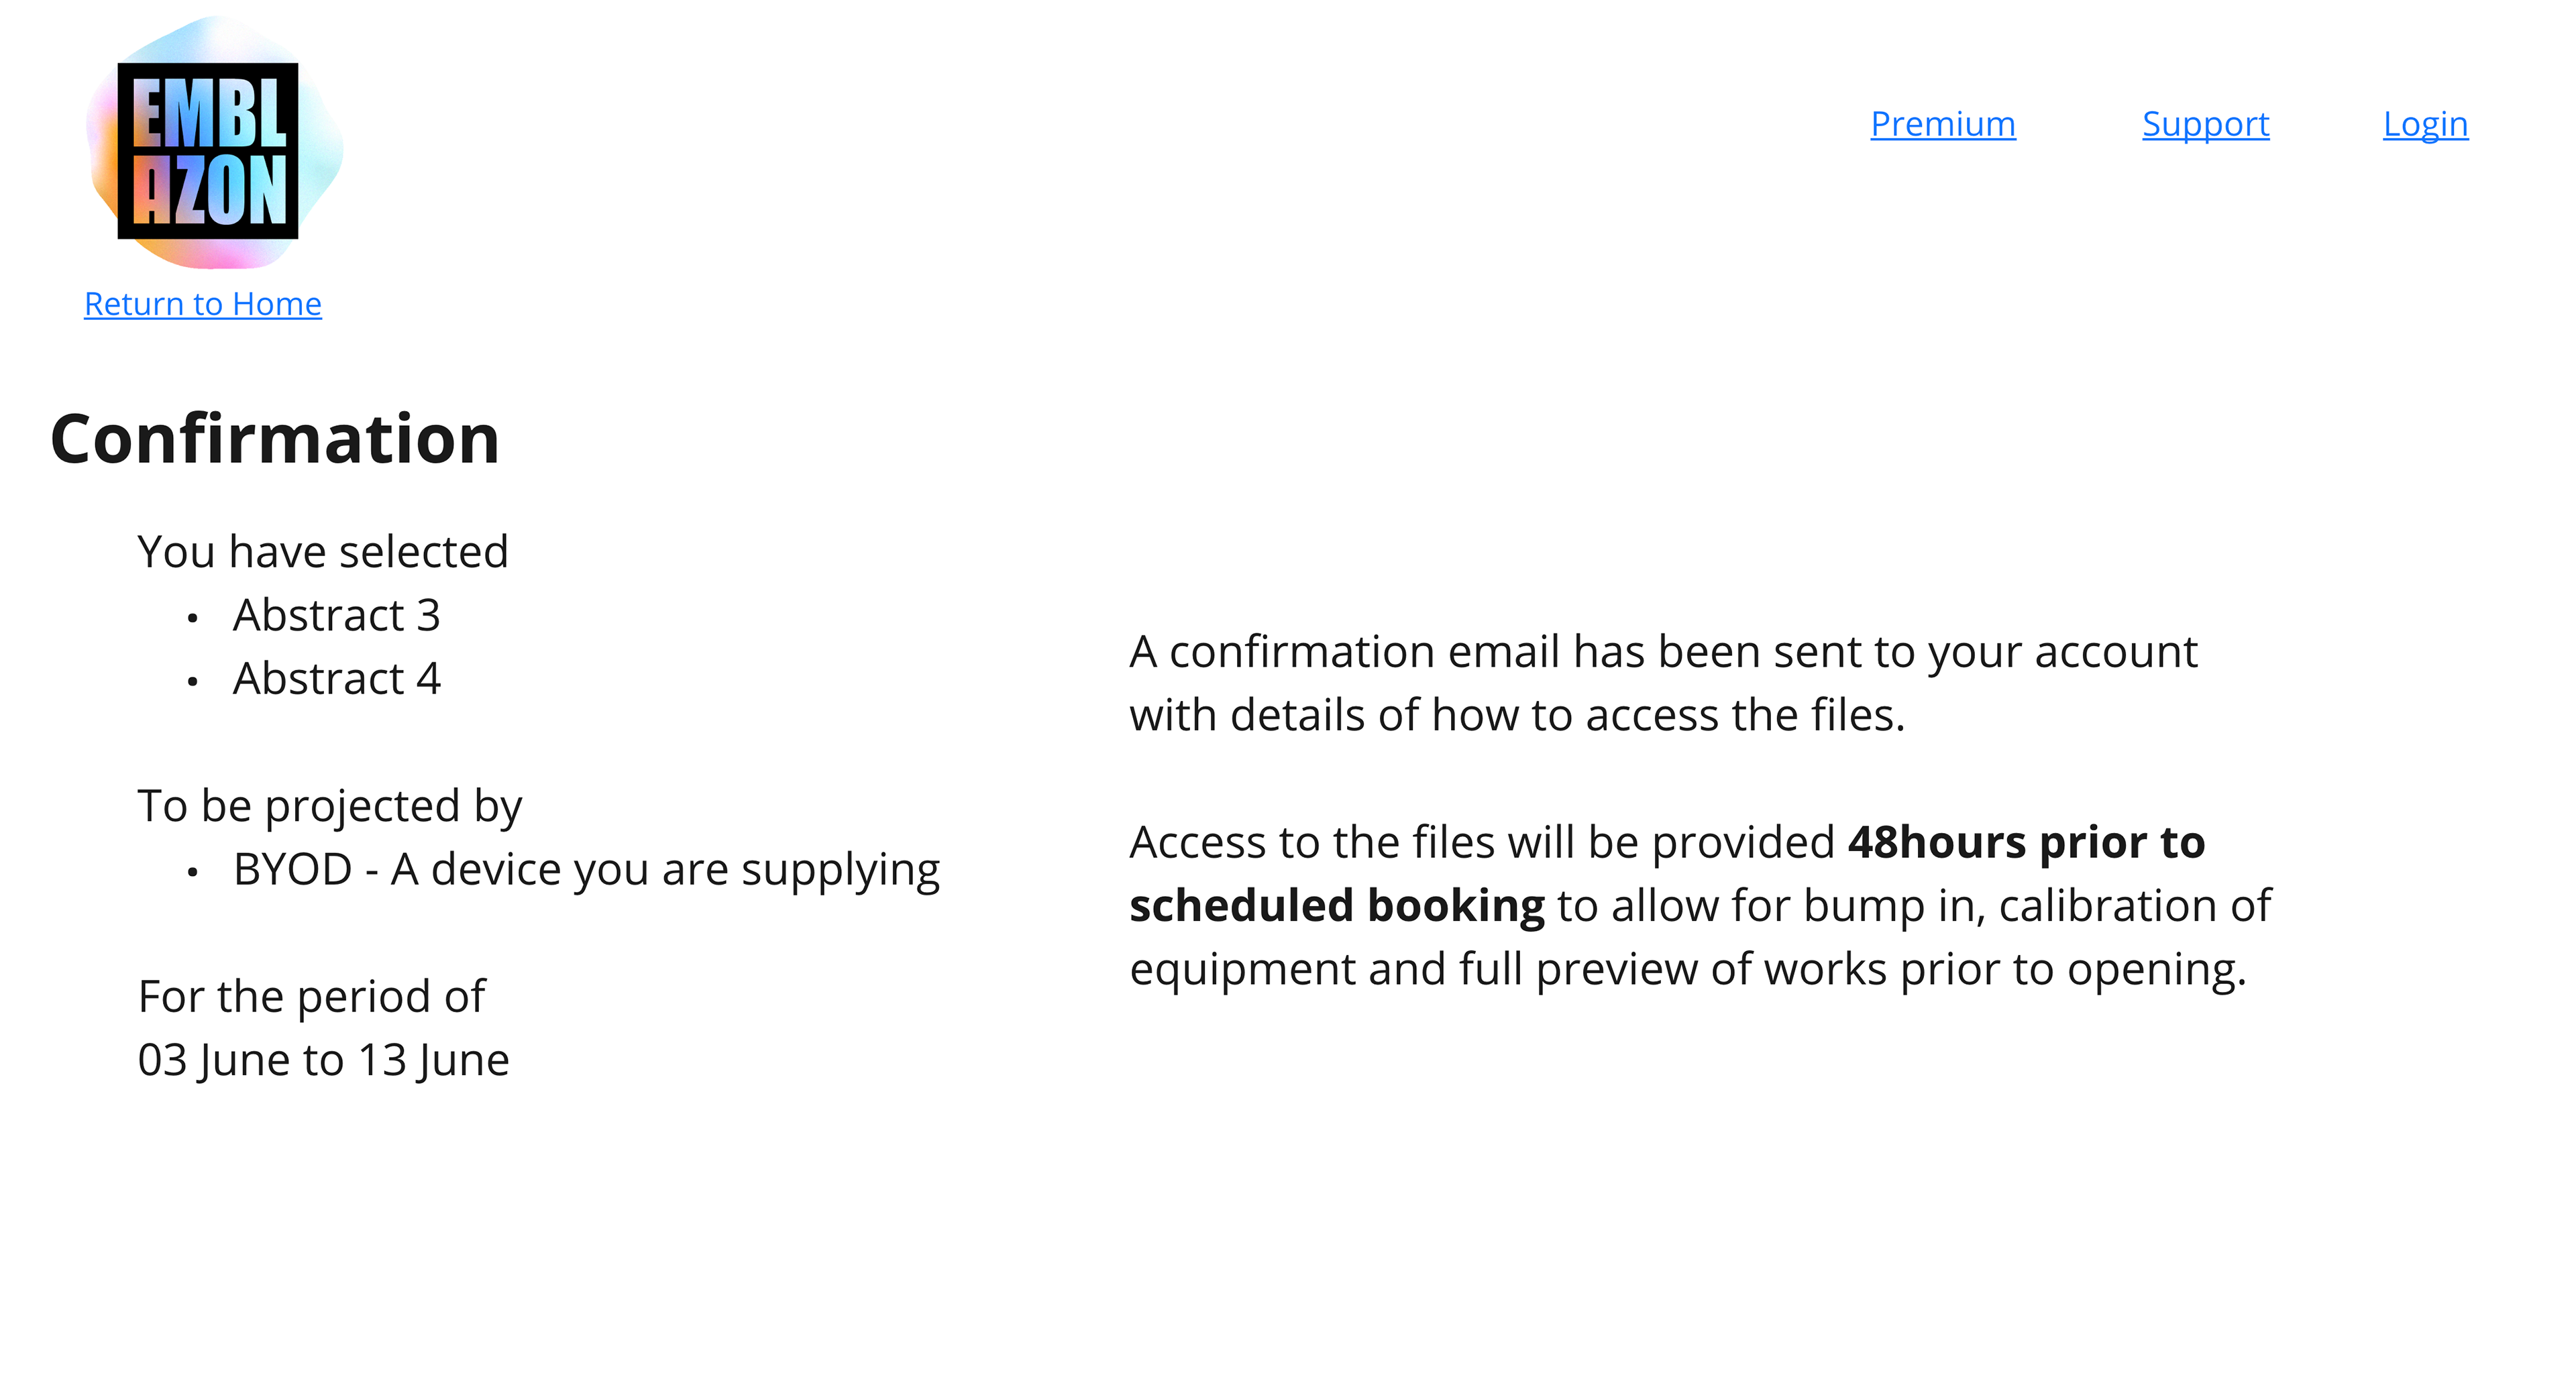Click the 'You have selected' label

(323, 552)
